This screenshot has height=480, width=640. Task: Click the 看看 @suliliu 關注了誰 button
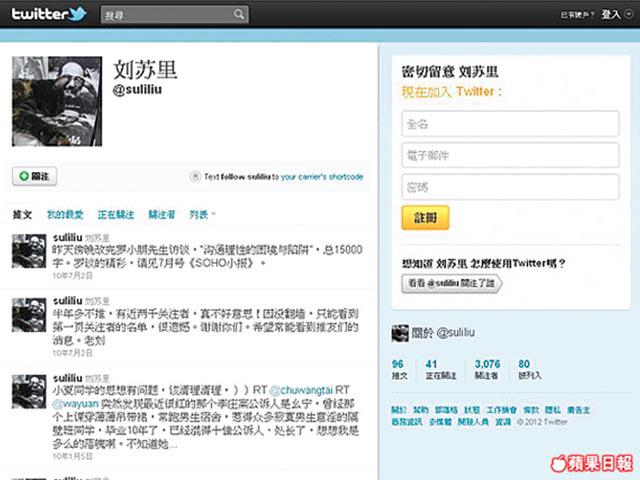click(x=452, y=283)
